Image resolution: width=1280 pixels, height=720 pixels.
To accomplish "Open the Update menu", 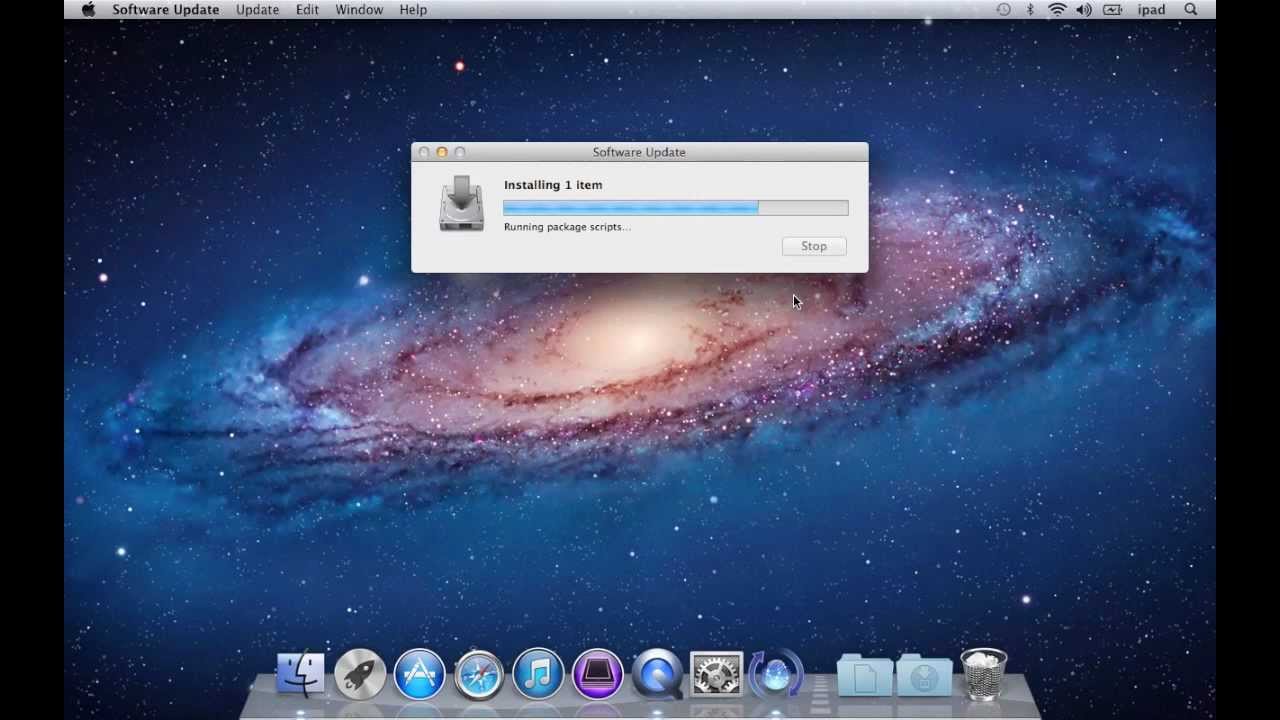I will click(x=258, y=10).
